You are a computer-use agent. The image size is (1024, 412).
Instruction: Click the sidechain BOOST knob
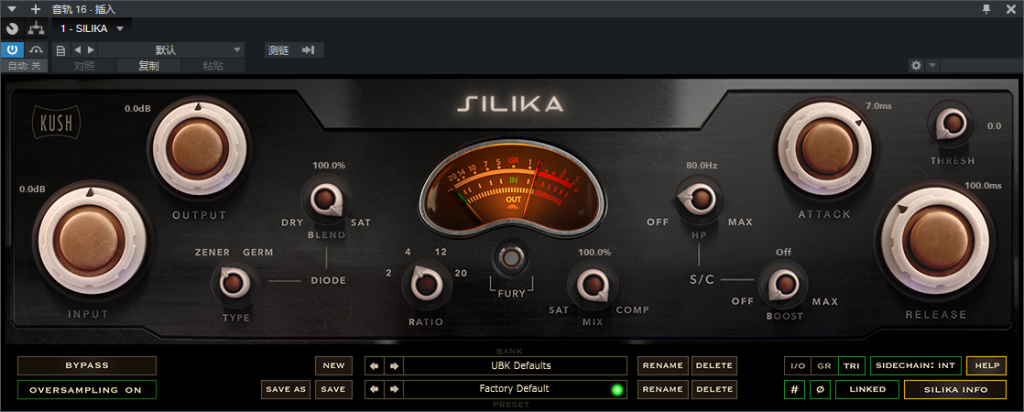click(784, 284)
